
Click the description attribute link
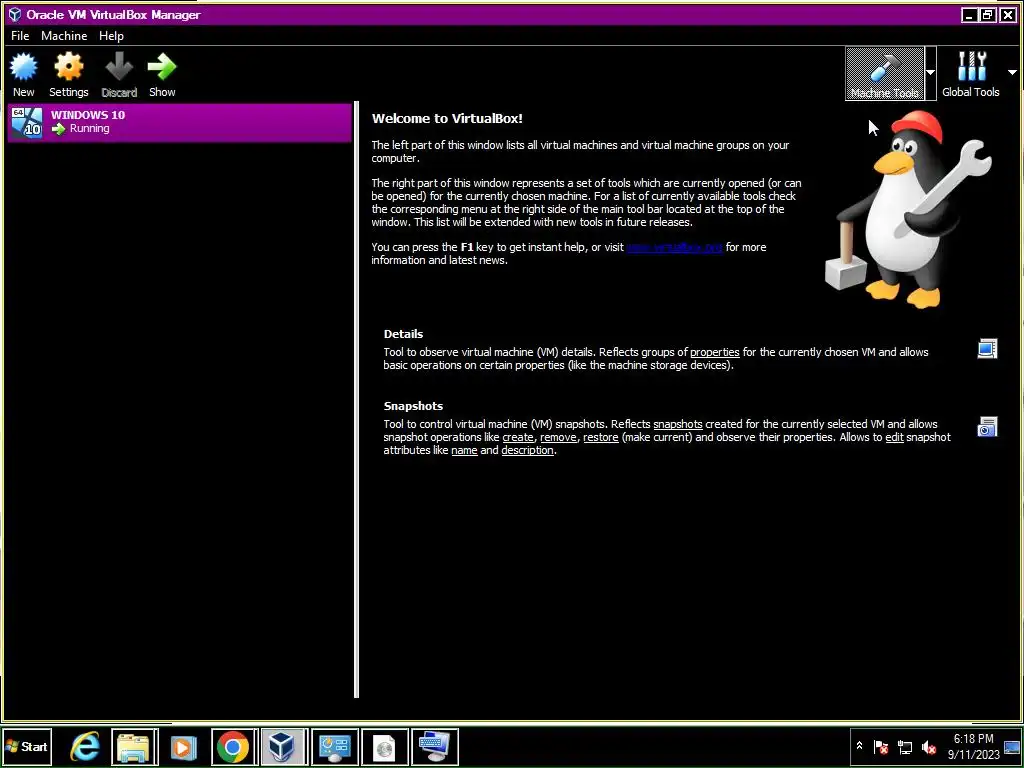click(527, 450)
